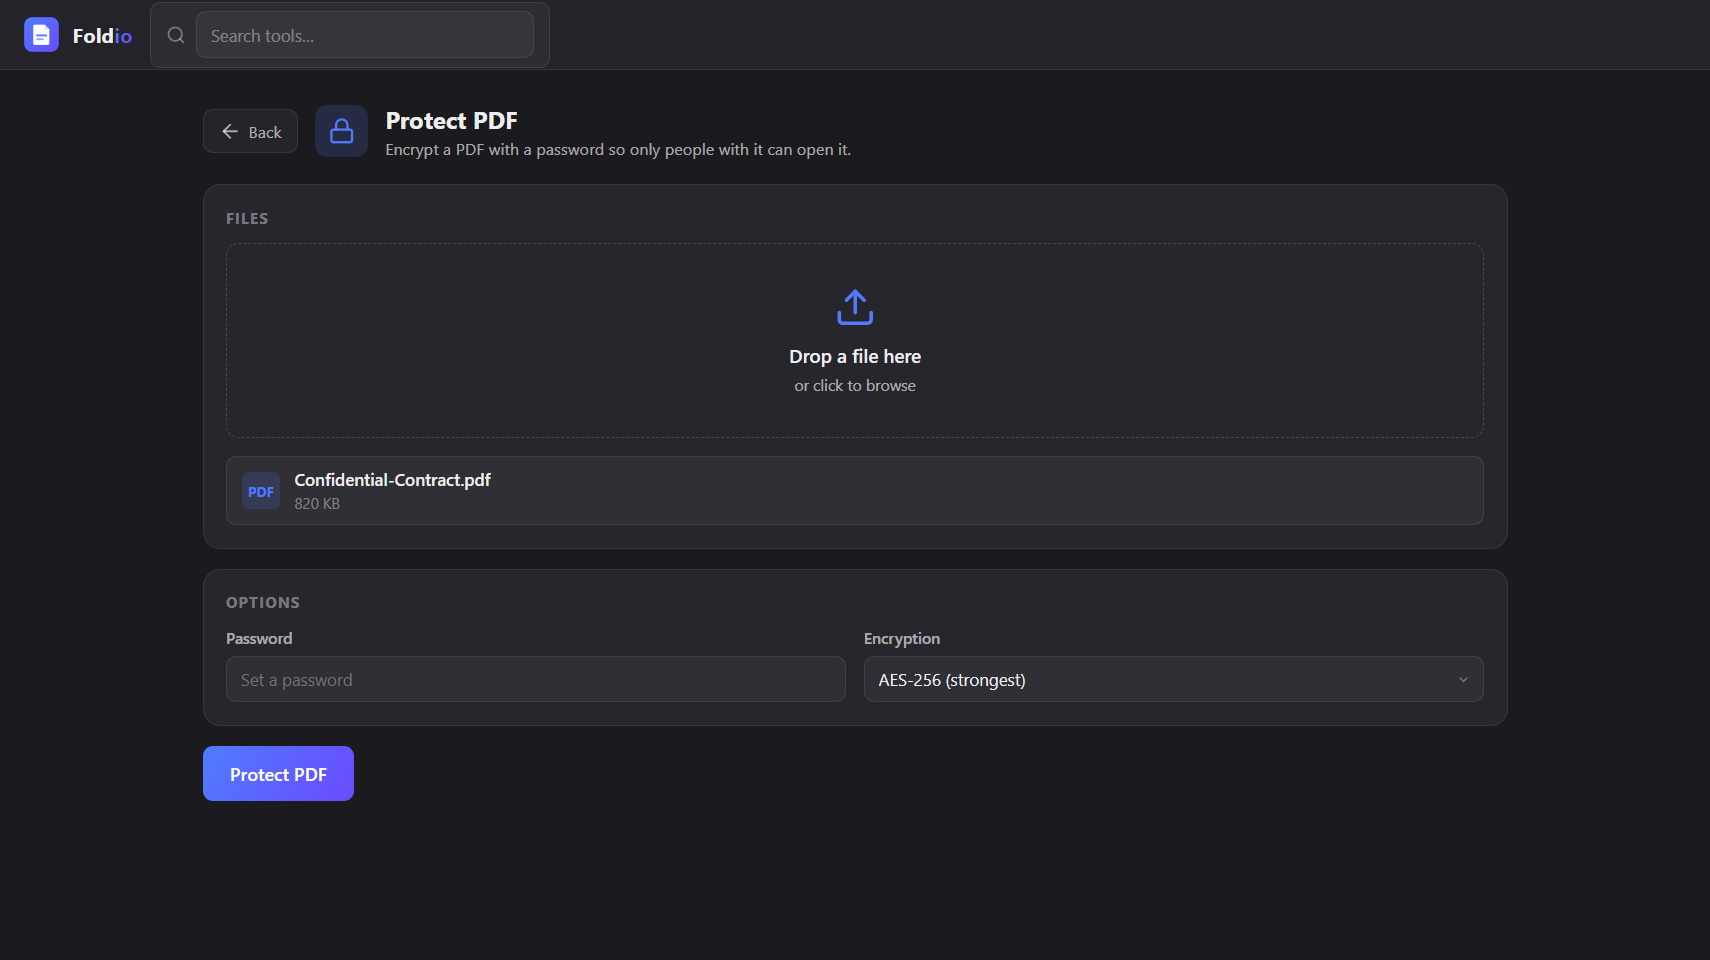1710x960 pixels.
Task: Focus the Set a password field
Action: pos(536,679)
